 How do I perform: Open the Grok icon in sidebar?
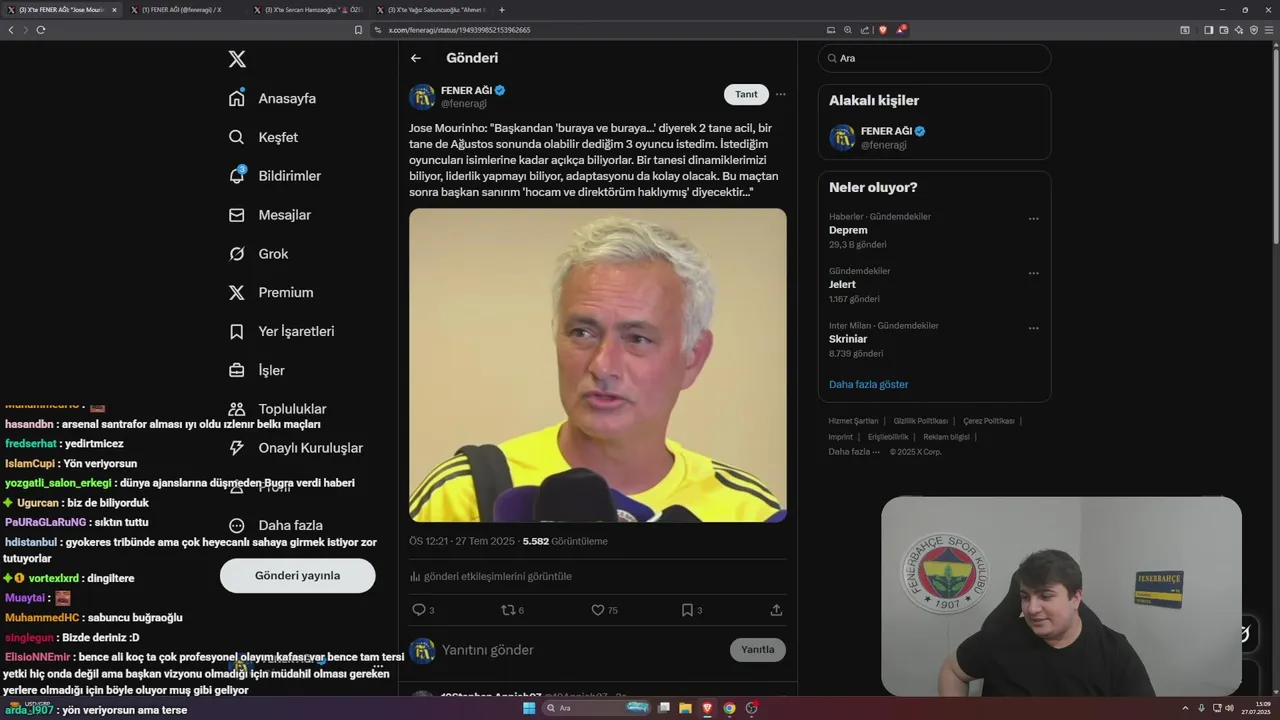point(237,254)
